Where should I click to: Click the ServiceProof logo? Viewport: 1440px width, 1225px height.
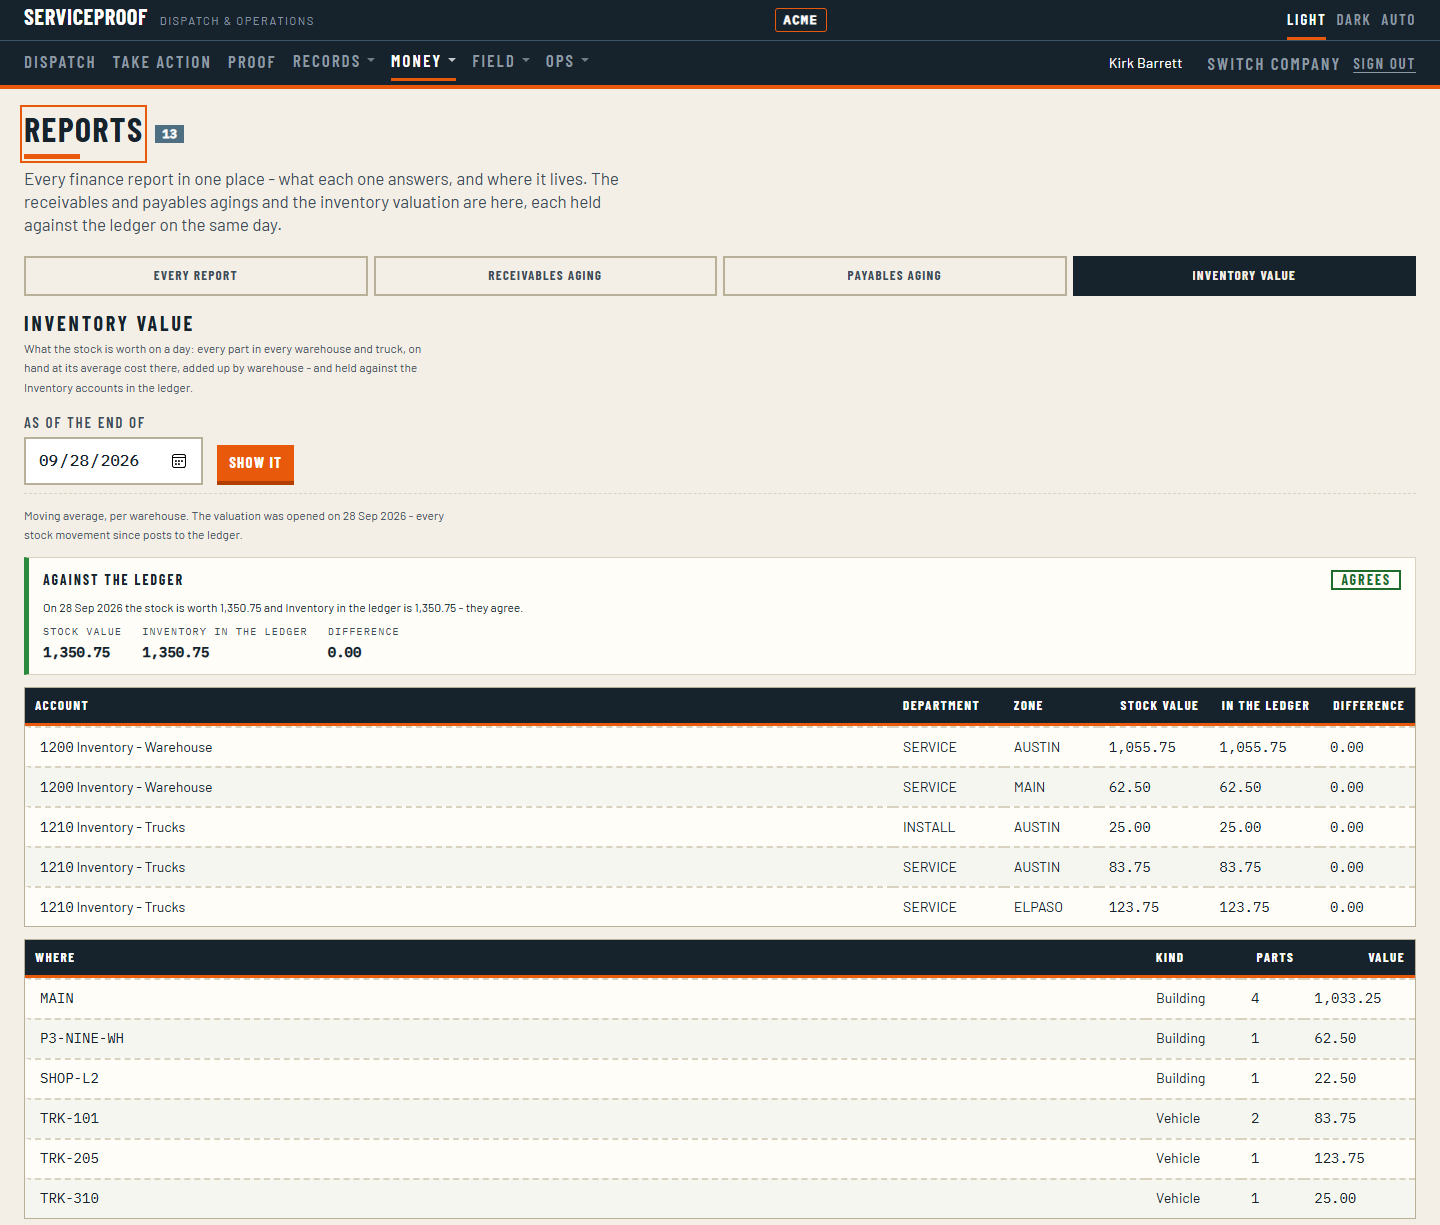(x=85, y=18)
